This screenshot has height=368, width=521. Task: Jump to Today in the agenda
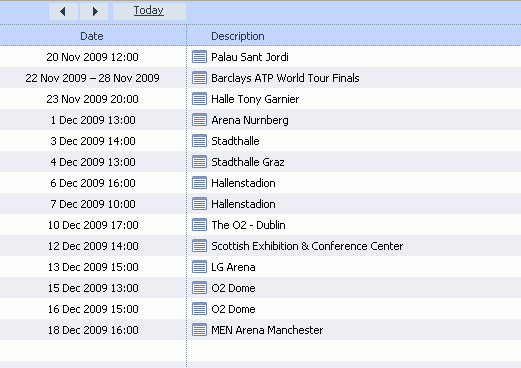click(x=149, y=12)
